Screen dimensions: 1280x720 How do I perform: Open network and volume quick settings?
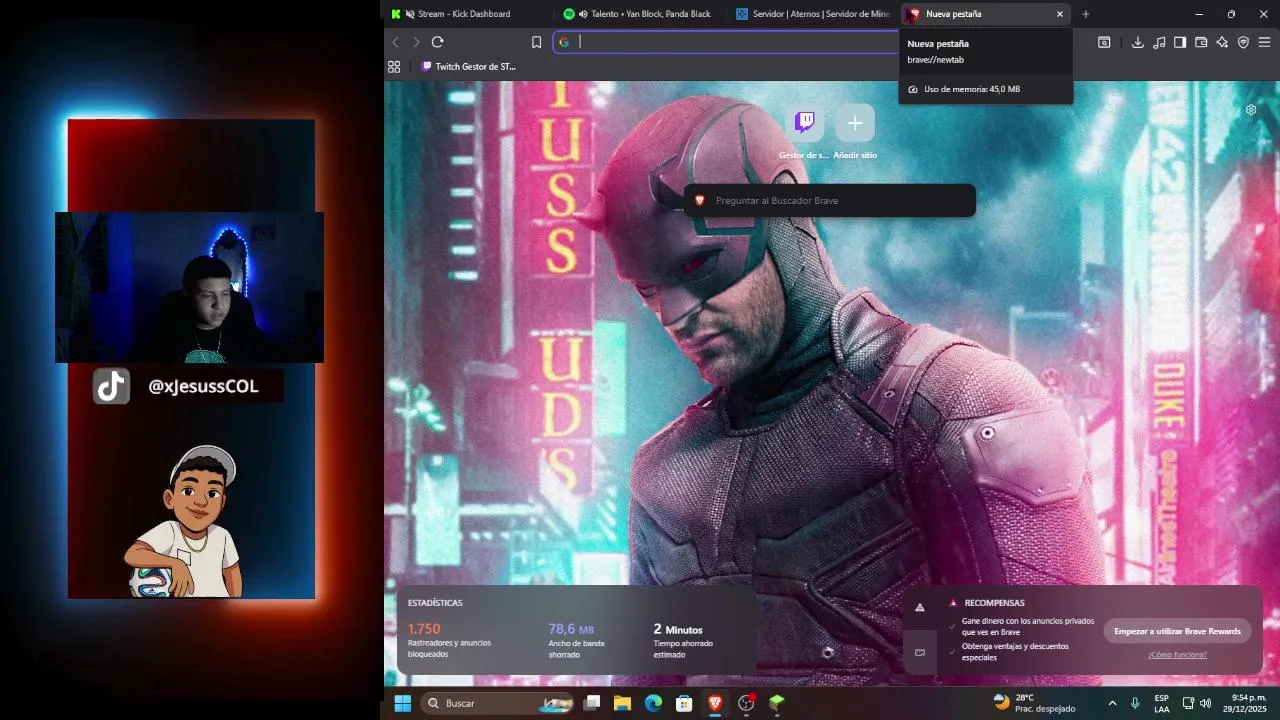click(1197, 703)
